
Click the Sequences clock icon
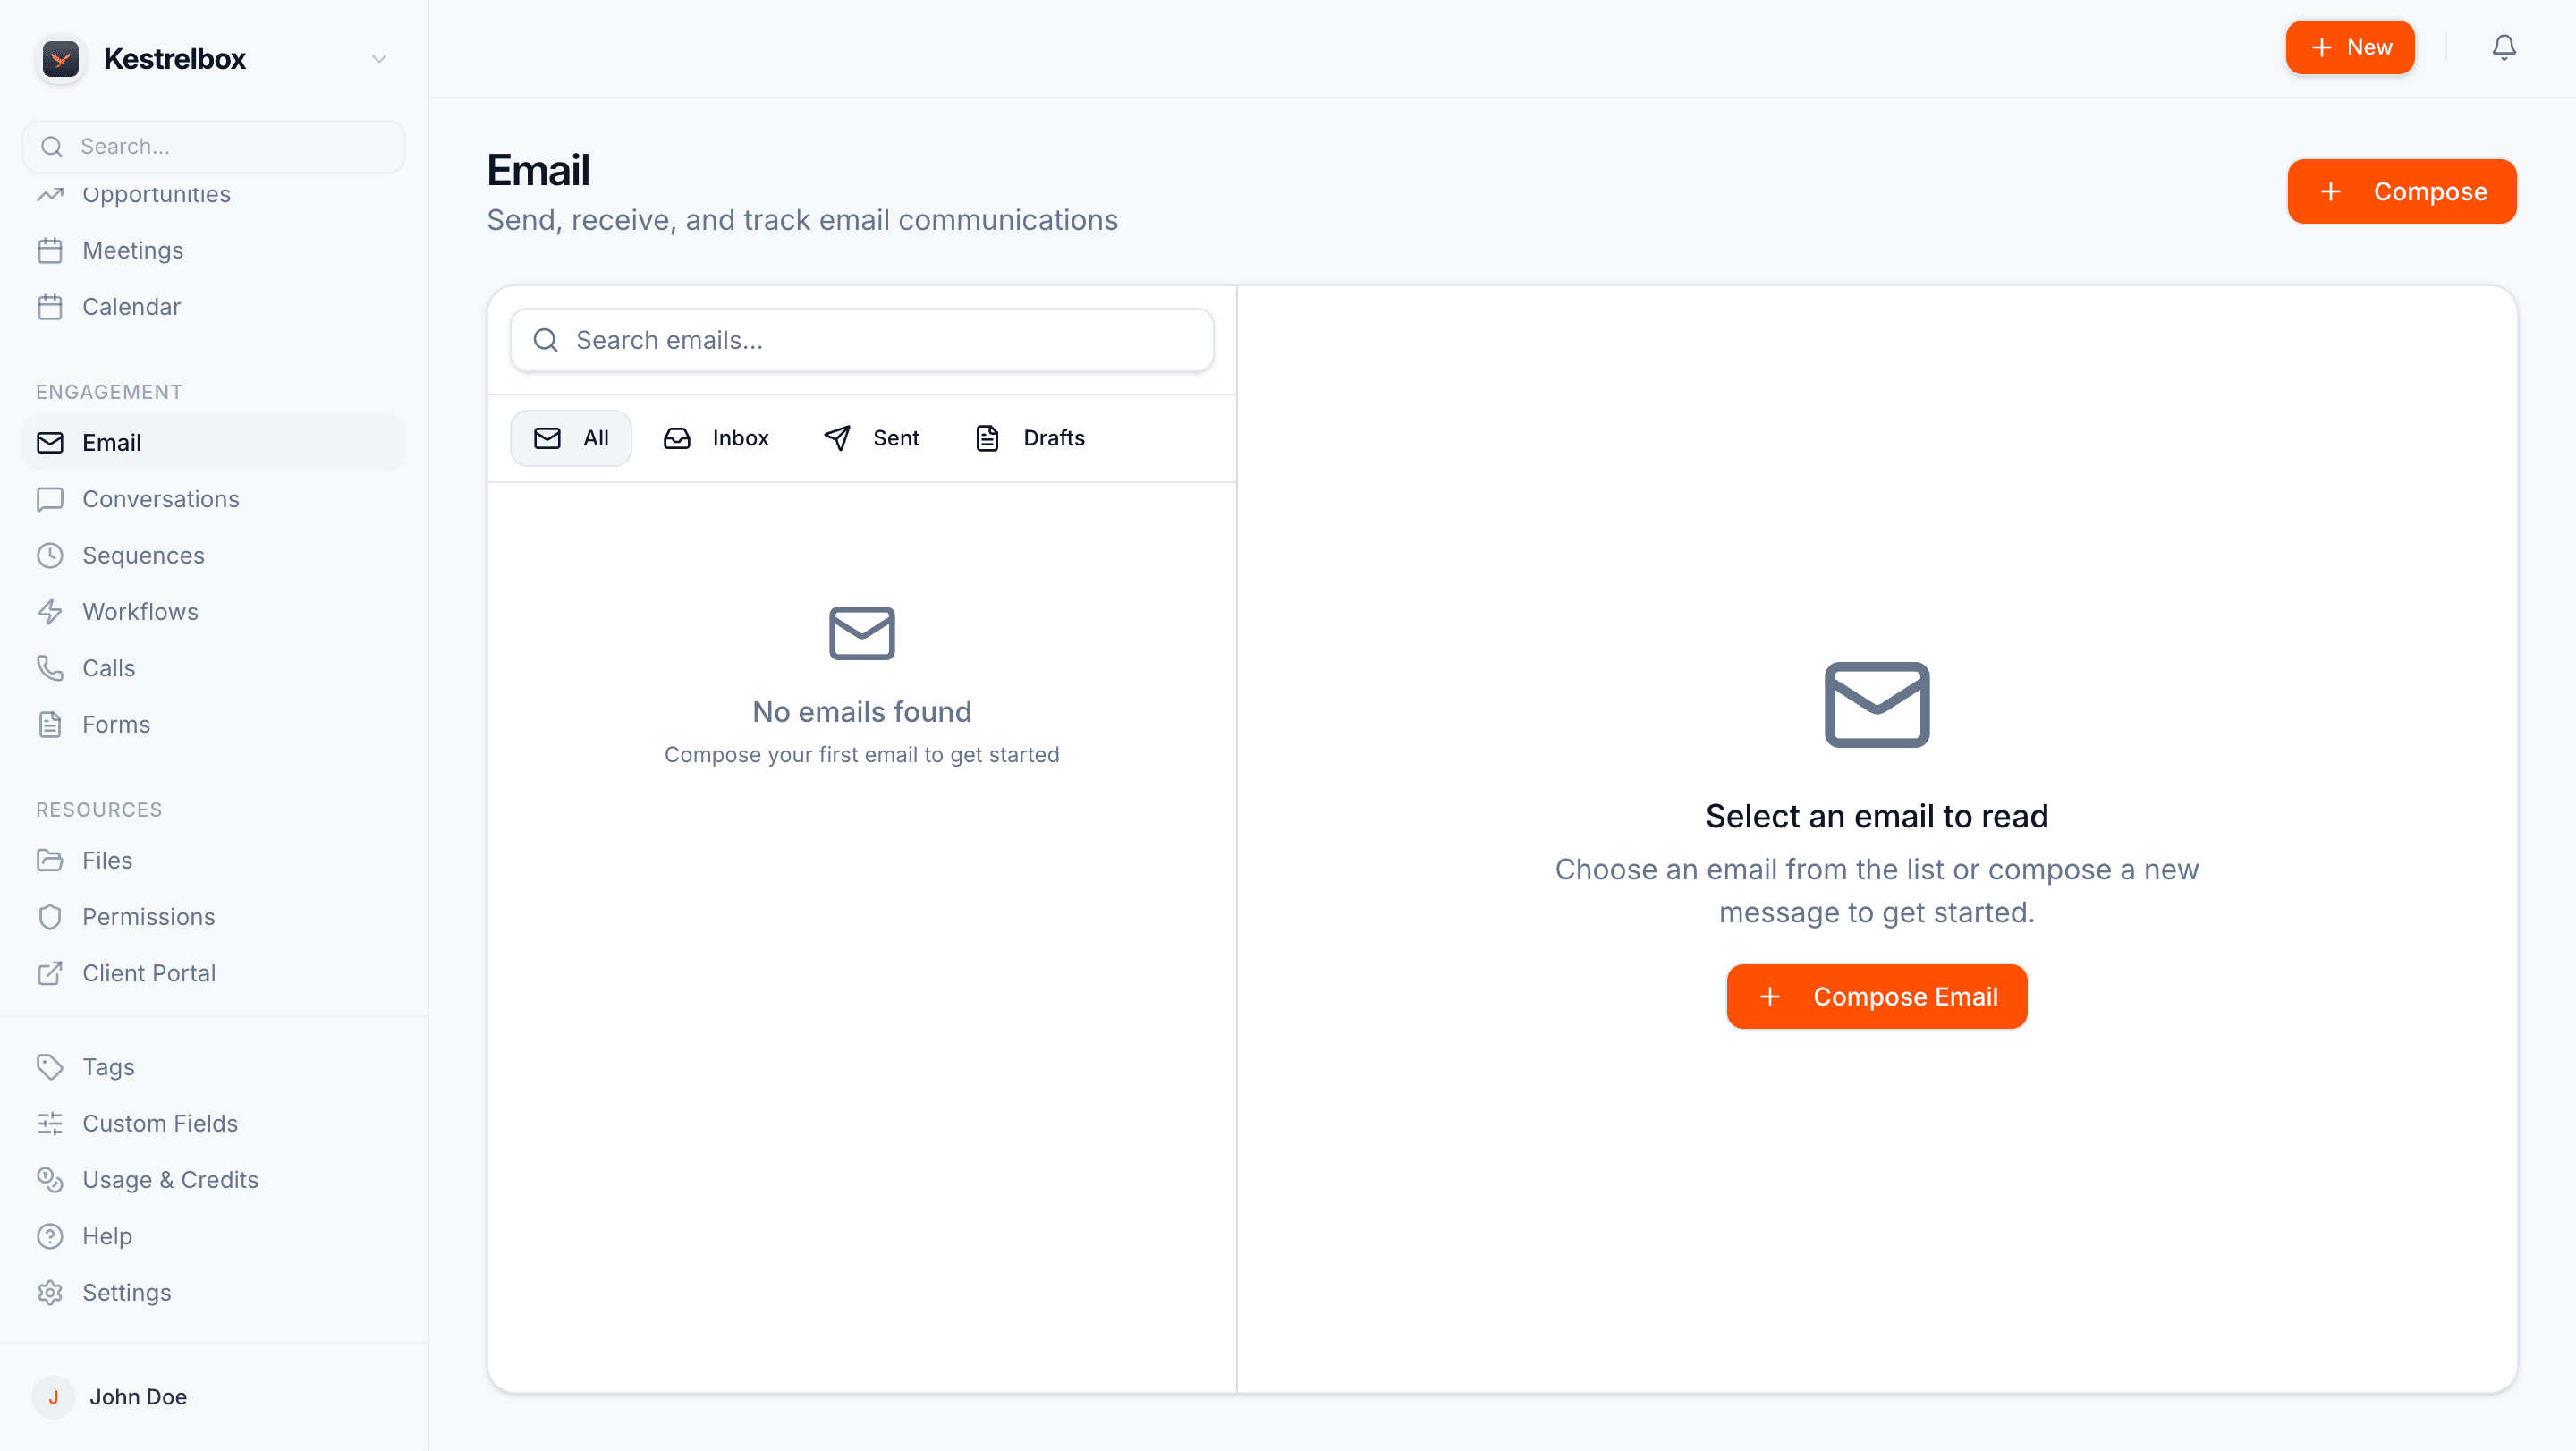pyautogui.click(x=51, y=555)
